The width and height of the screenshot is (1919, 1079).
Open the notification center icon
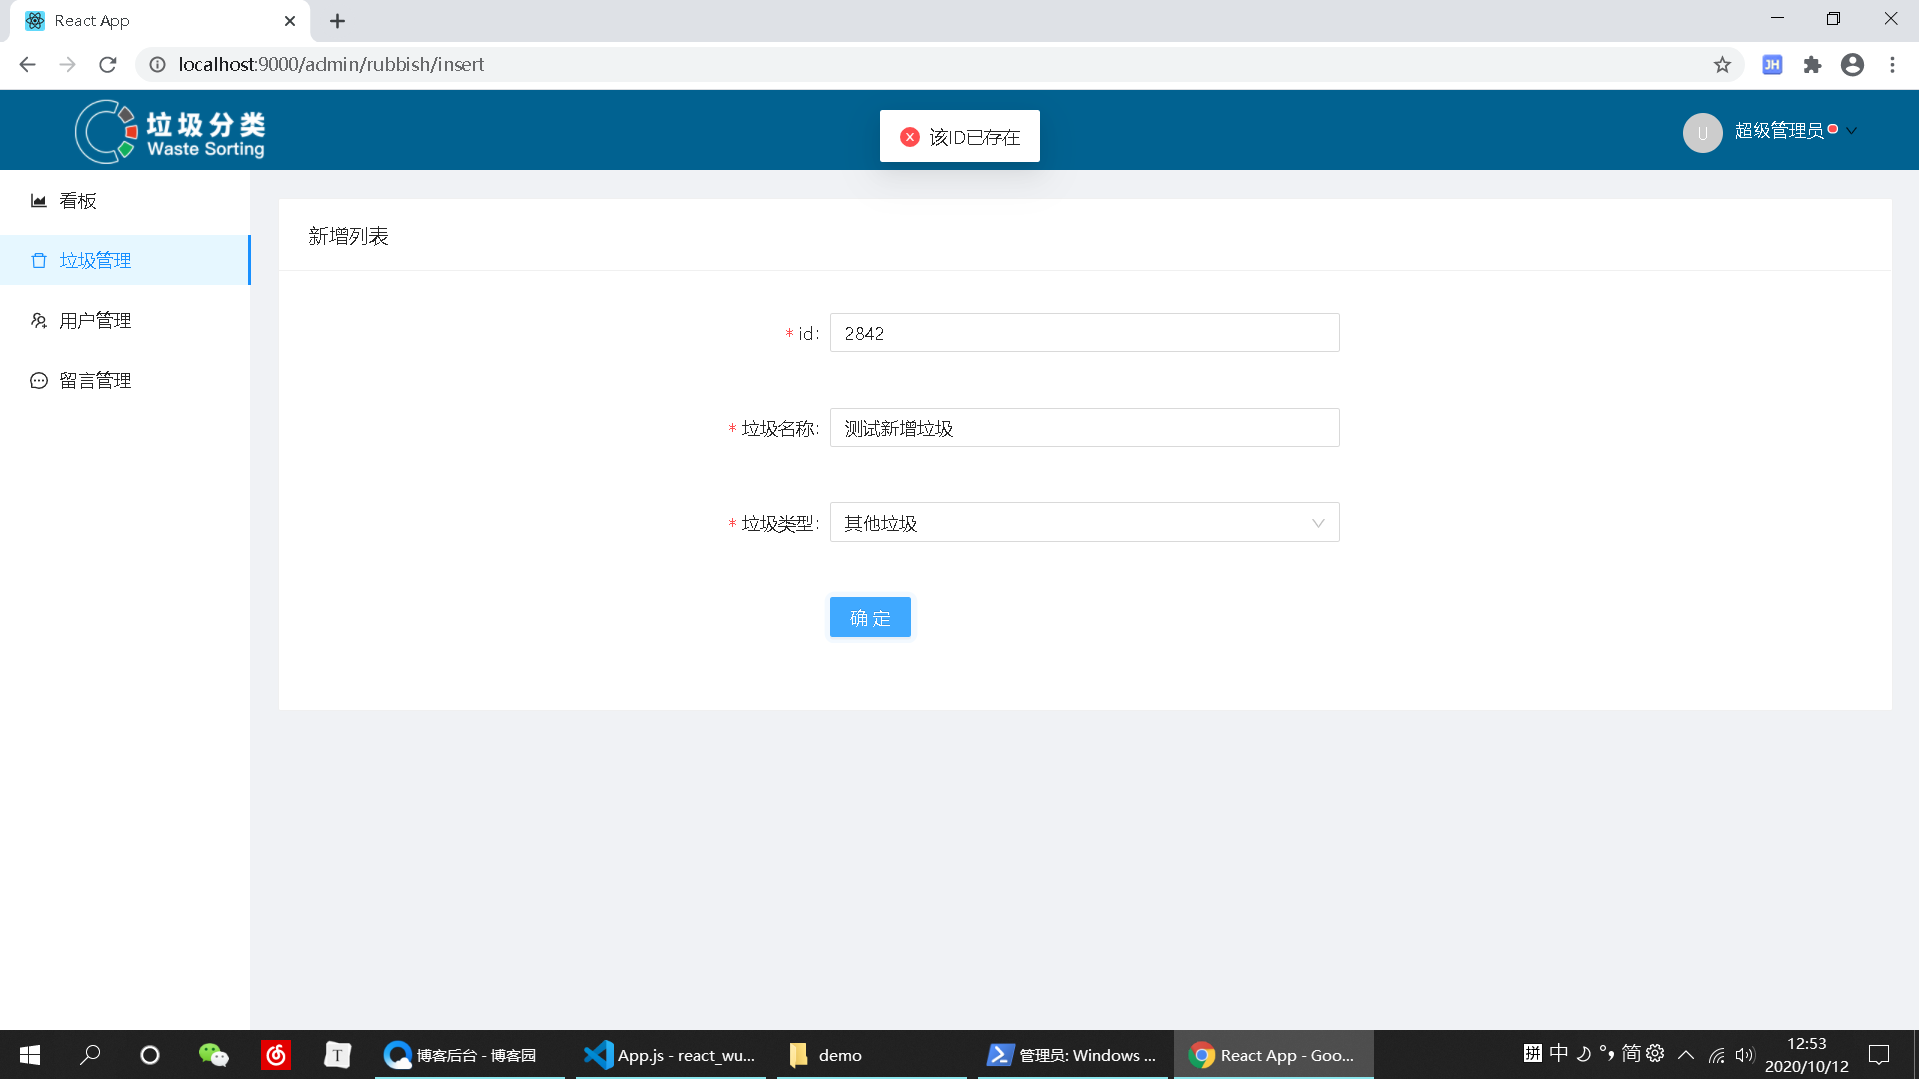coord(1879,1055)
